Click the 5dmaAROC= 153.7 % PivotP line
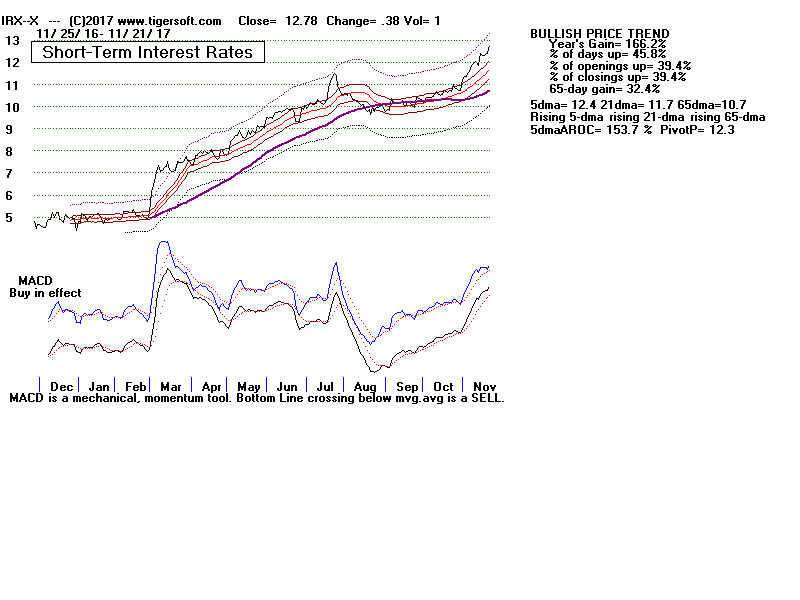 click(632, 130)
